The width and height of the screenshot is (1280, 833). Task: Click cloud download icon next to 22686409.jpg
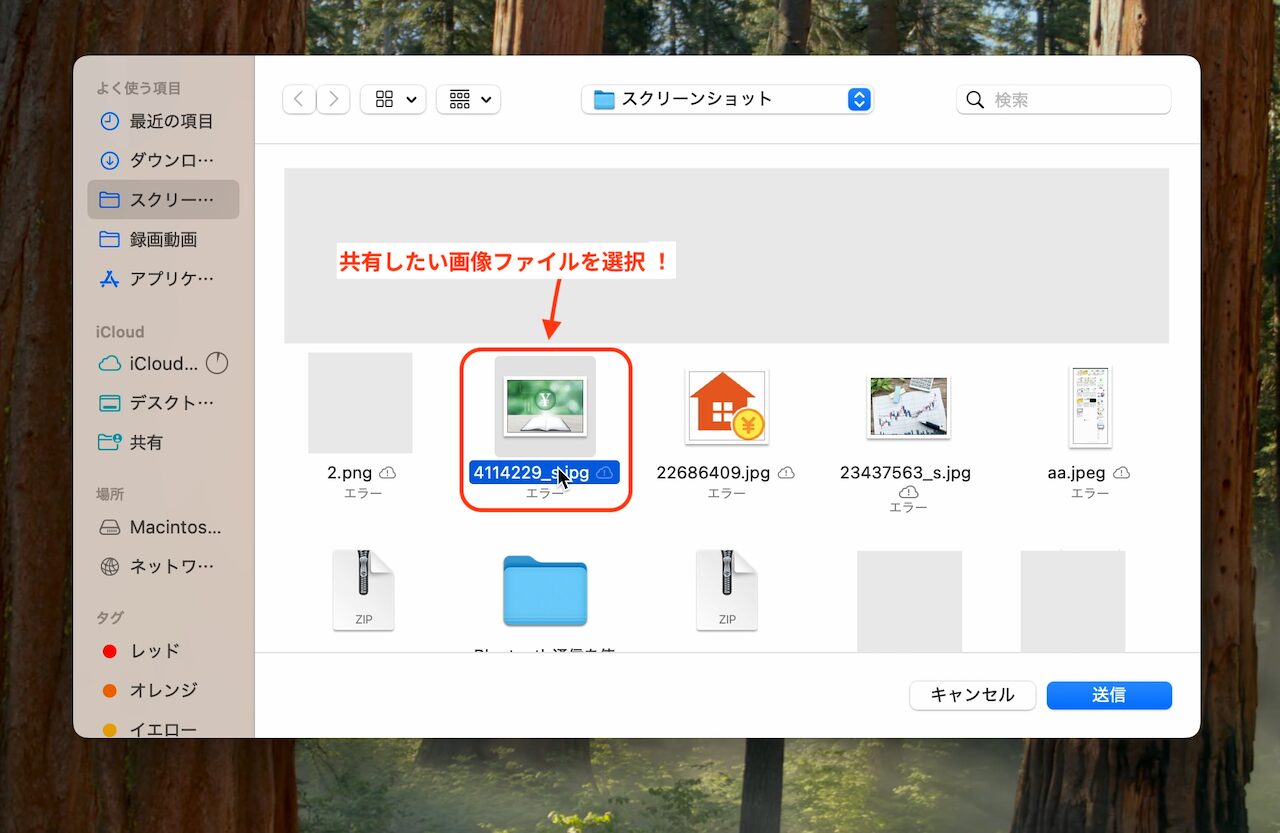(x=787, y=473)
